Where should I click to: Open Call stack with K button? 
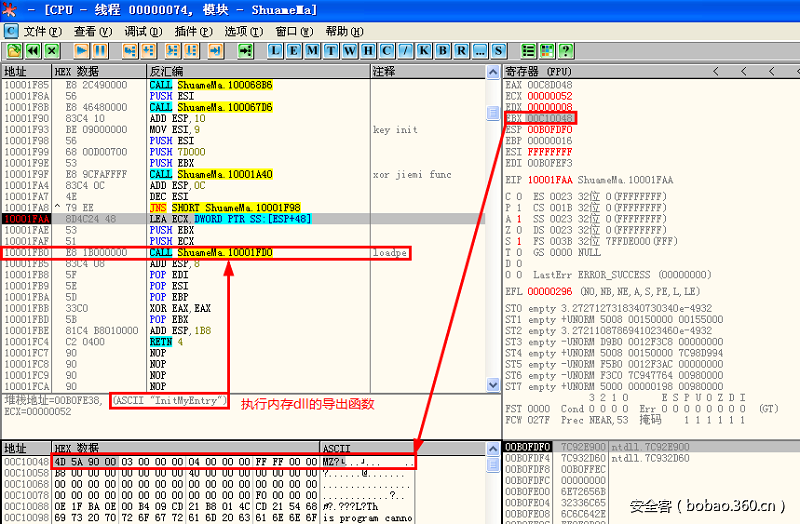(x=423, y=50)
